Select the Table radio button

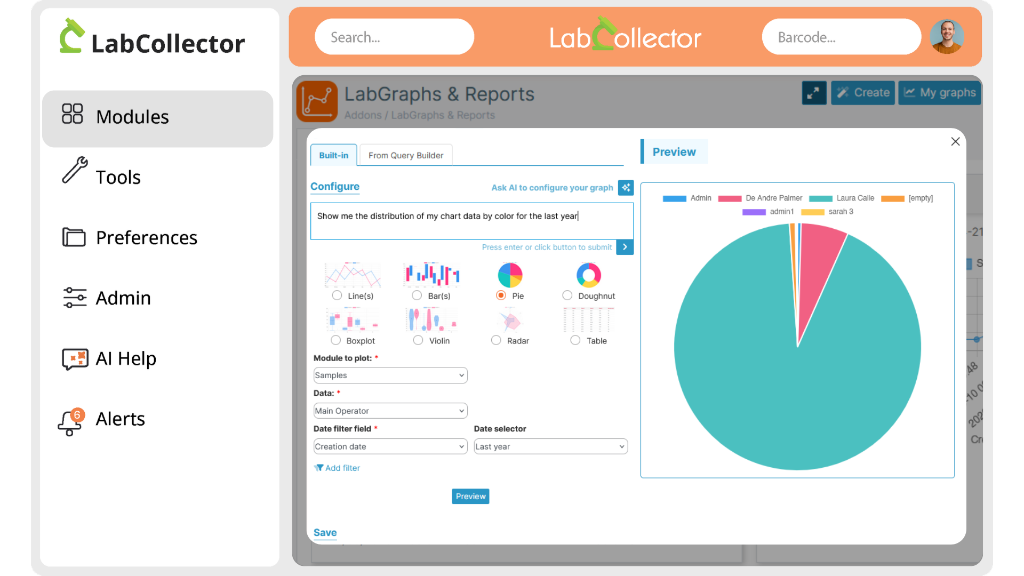pos(575,340)
